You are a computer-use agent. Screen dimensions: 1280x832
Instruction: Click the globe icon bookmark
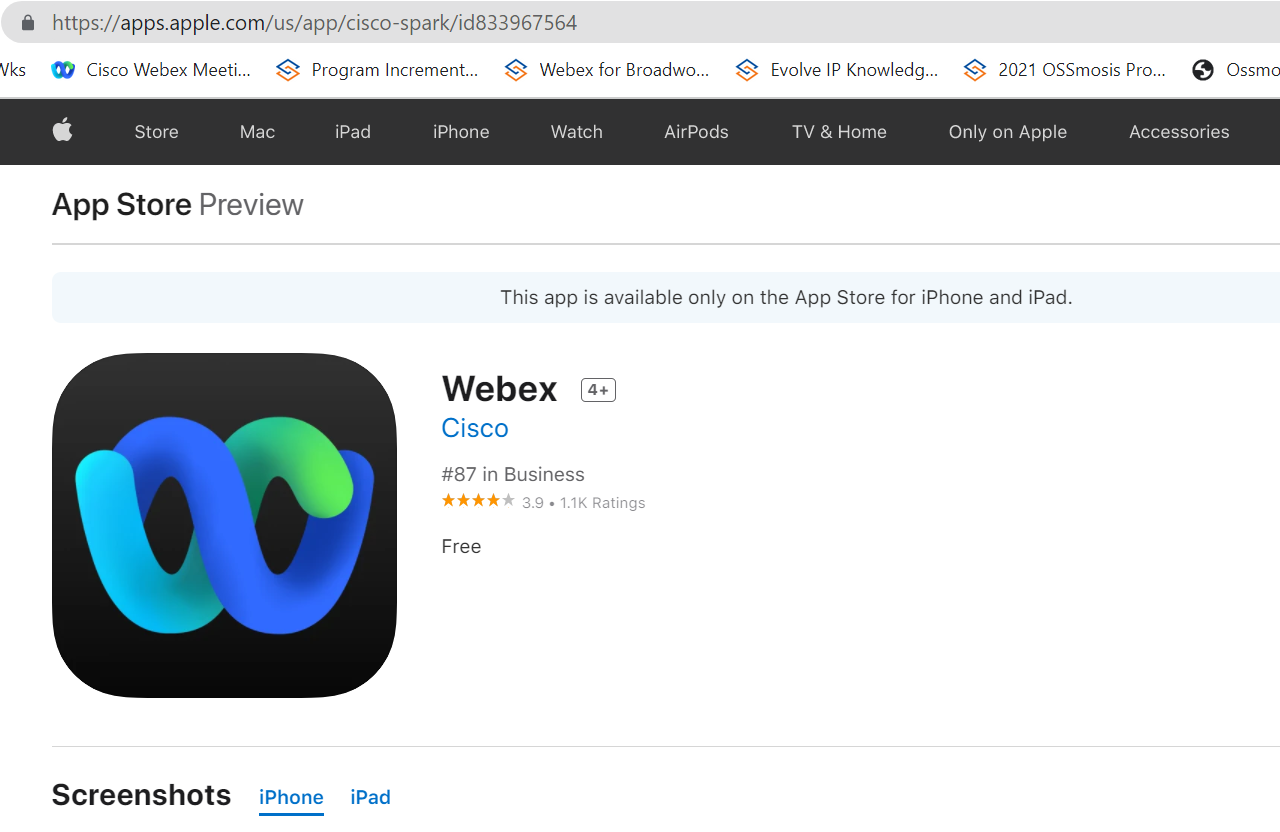(x=1203, y=70)
